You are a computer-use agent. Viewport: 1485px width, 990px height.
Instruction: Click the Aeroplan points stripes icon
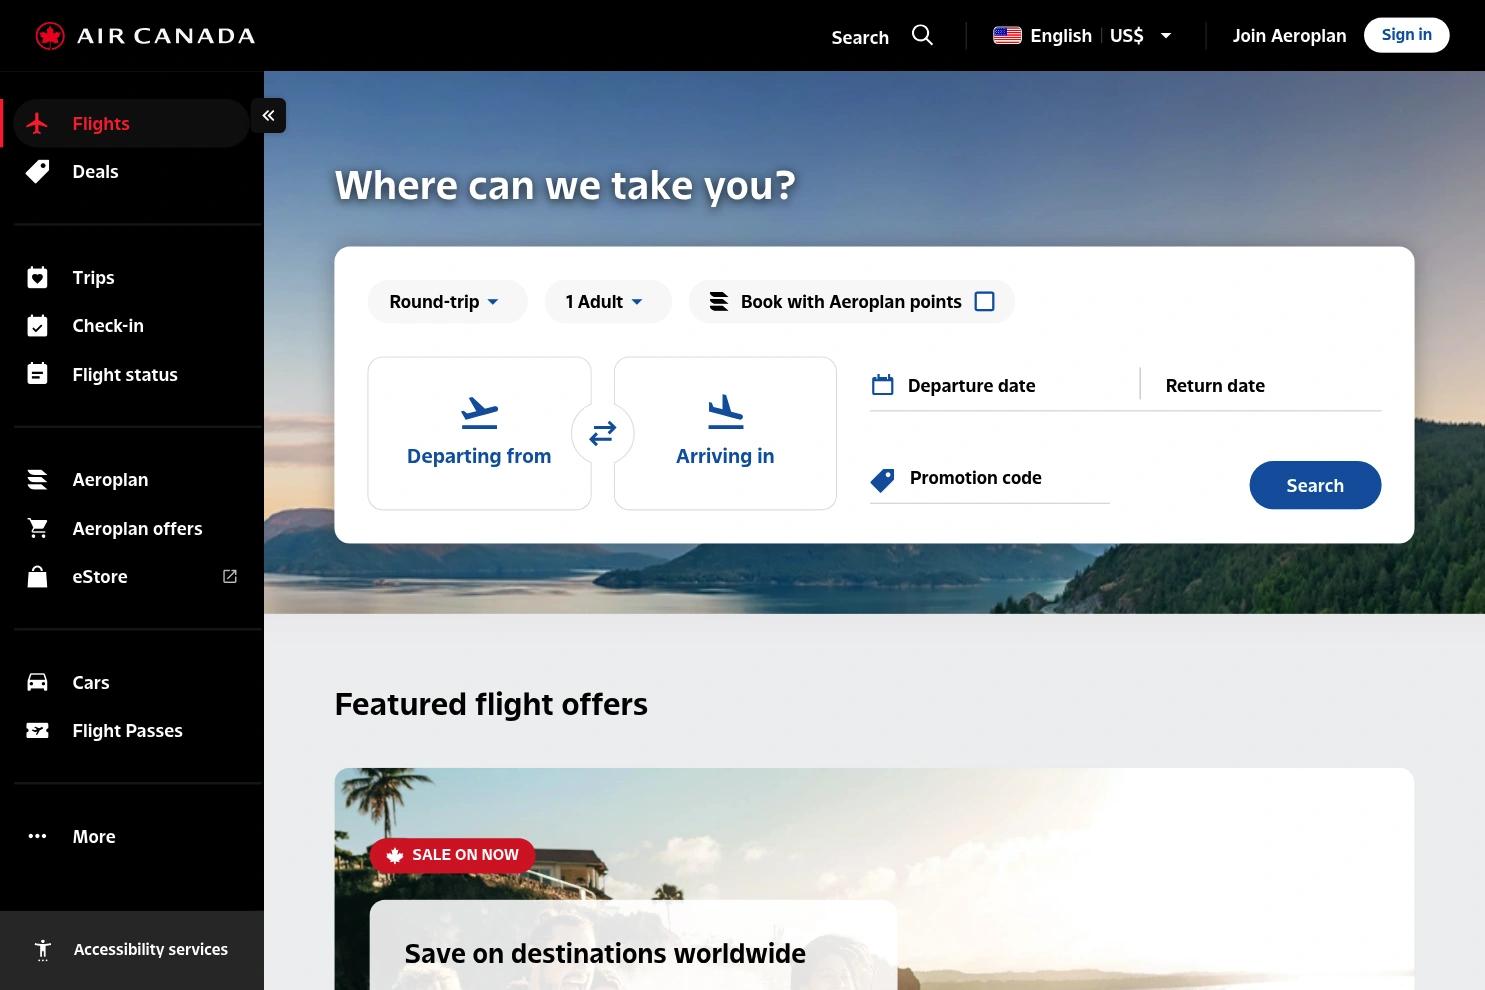pos(718,302)
